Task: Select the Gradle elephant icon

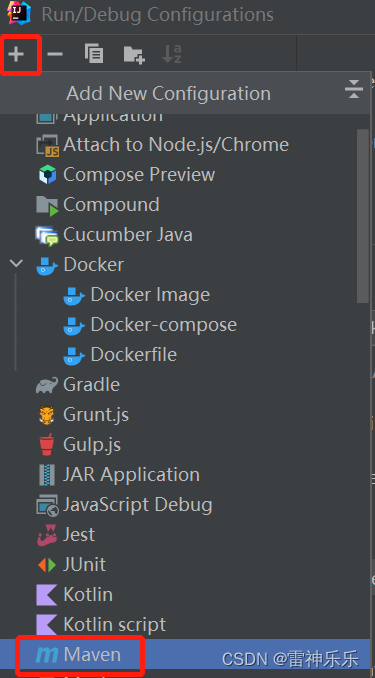Action: pos(47,385)
